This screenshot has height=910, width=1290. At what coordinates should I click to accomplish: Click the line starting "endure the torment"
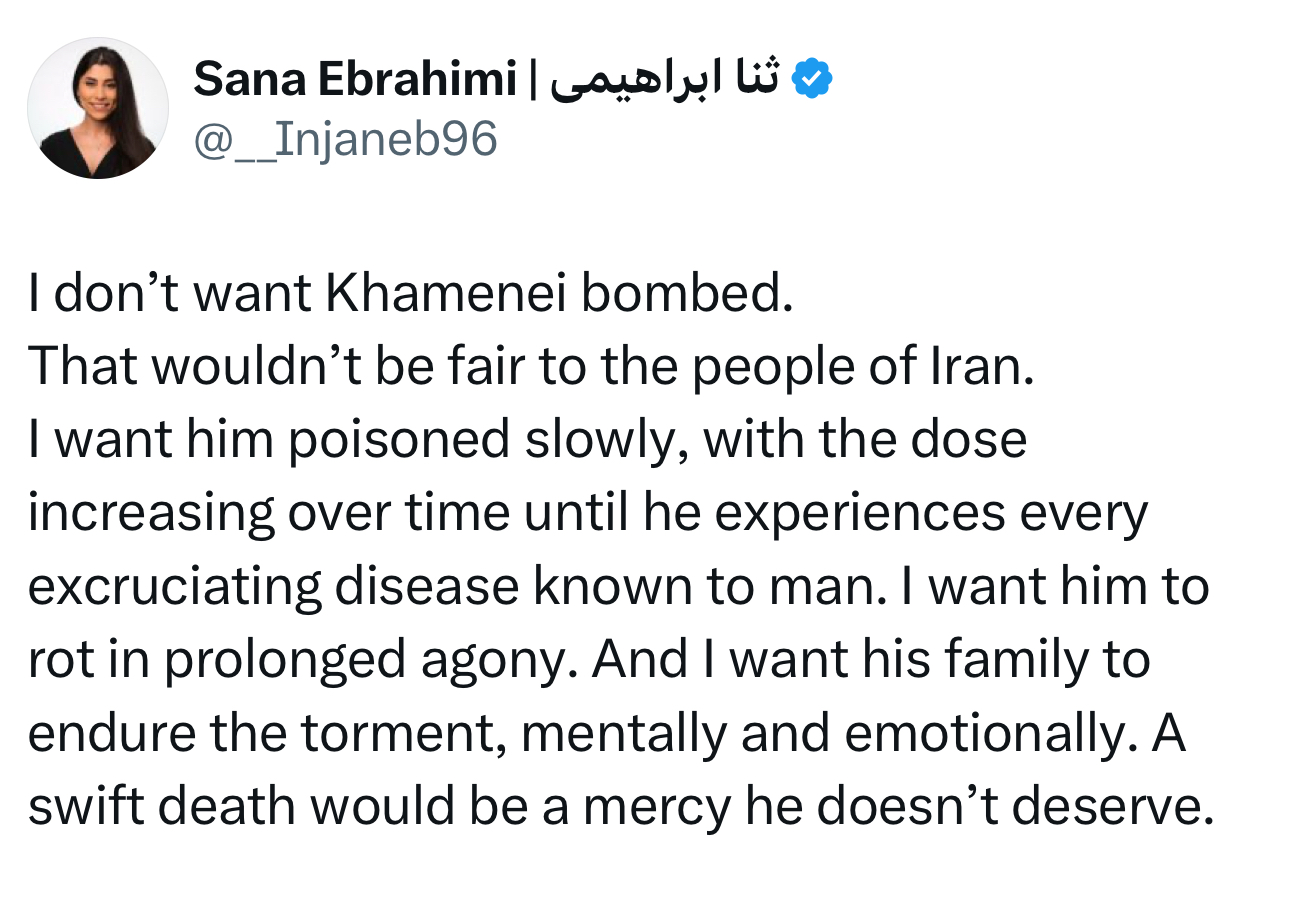(x=606, y=733)
